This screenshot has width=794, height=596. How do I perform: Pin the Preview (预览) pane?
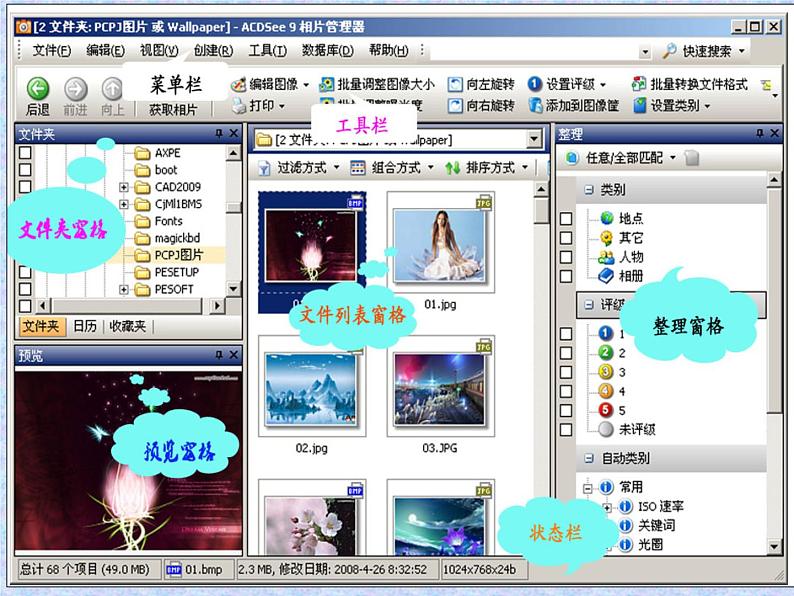tap(219, 355)
